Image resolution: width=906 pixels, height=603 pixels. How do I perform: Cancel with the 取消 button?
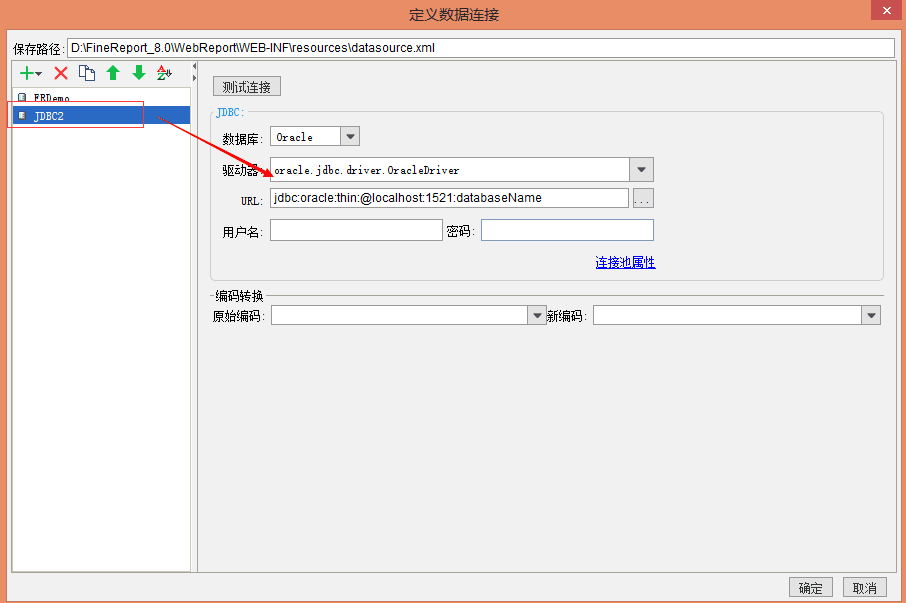[x=864, y=587]
